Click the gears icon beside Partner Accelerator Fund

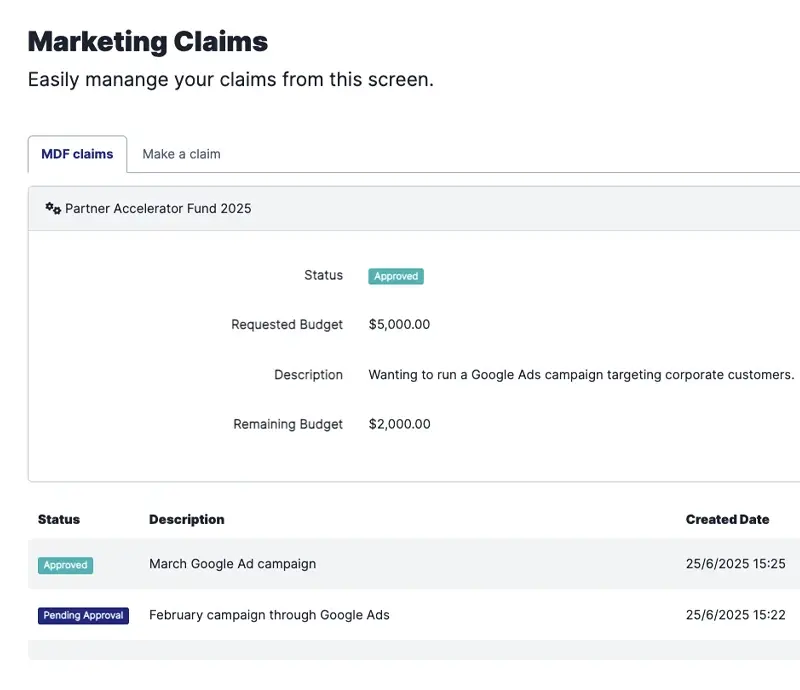coord(53,209)
